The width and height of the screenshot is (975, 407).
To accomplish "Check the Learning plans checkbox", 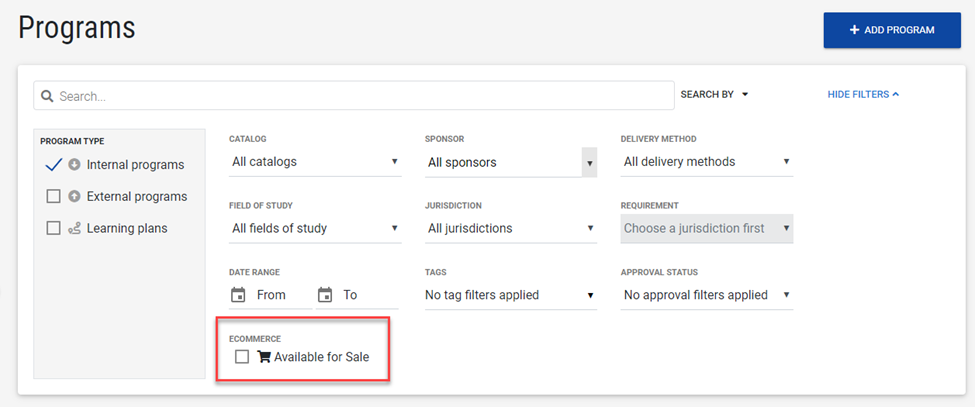I will point(54,229).
